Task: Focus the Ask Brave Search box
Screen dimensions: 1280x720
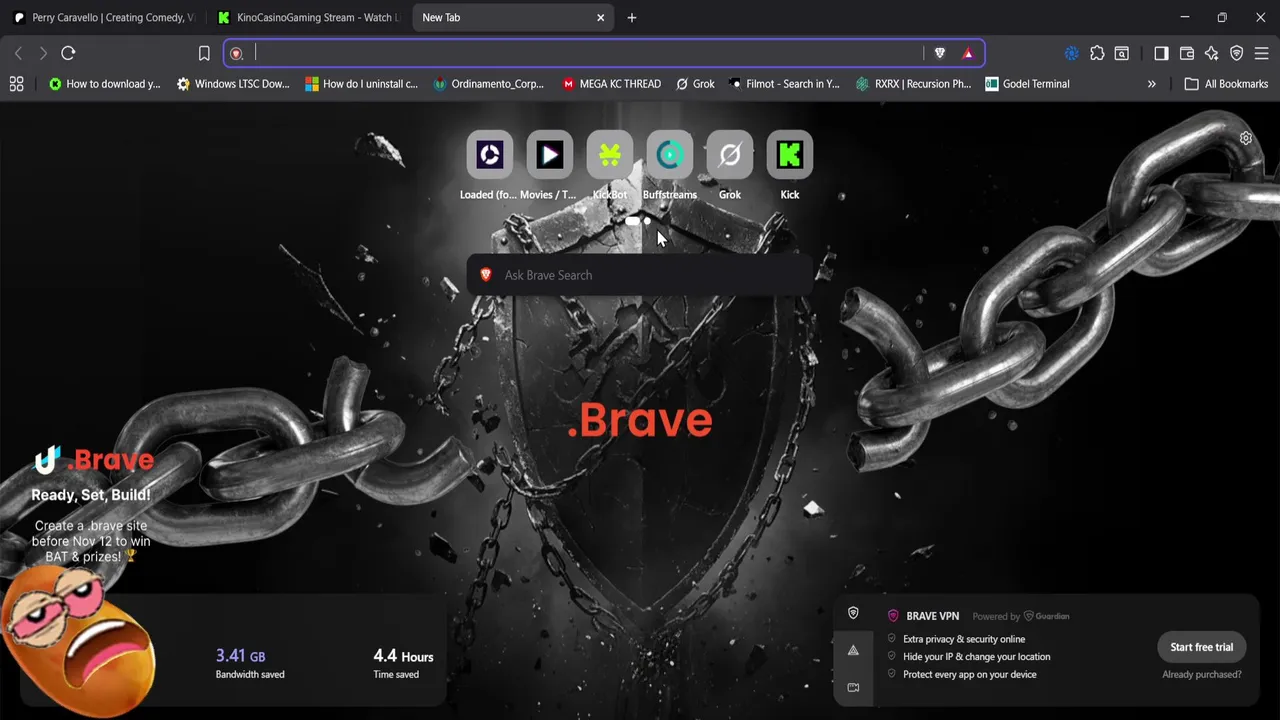Action: [x=640, y=275]
